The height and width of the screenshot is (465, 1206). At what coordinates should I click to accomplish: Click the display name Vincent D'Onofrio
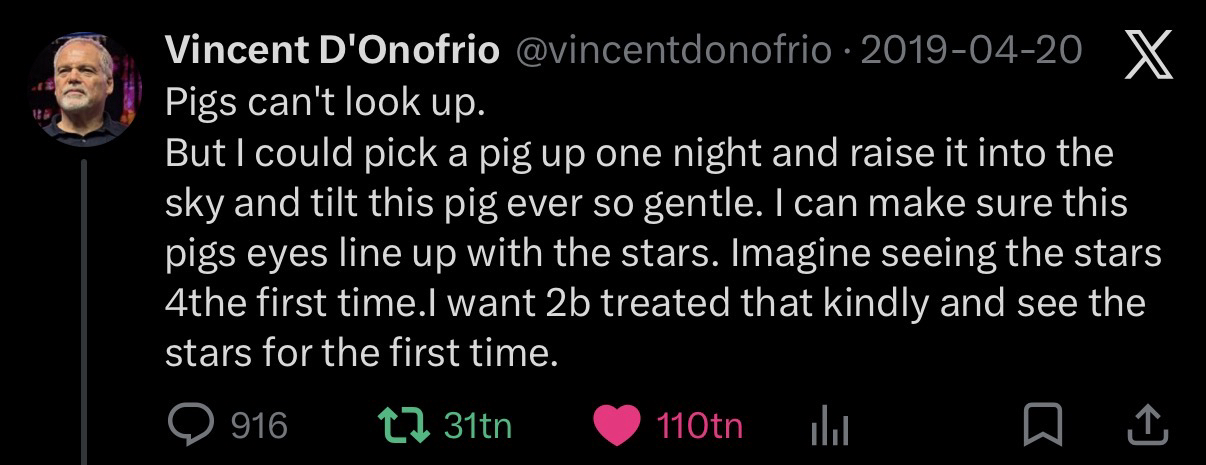click(332, 50)
